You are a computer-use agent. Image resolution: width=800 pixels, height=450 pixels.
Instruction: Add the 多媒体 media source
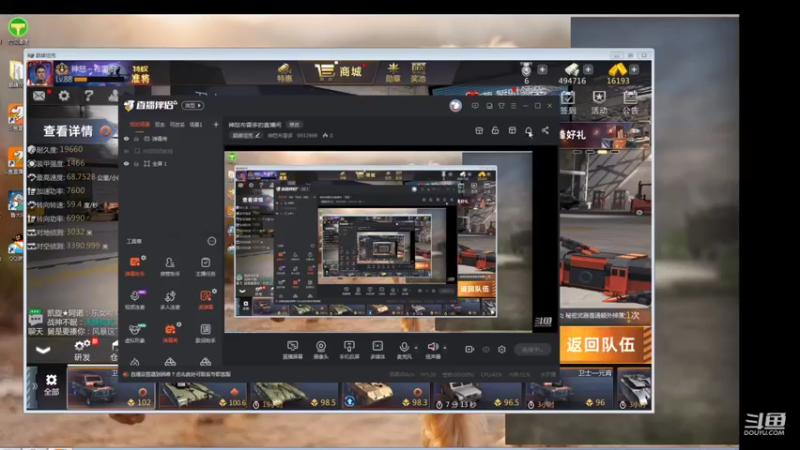[378, 349]
